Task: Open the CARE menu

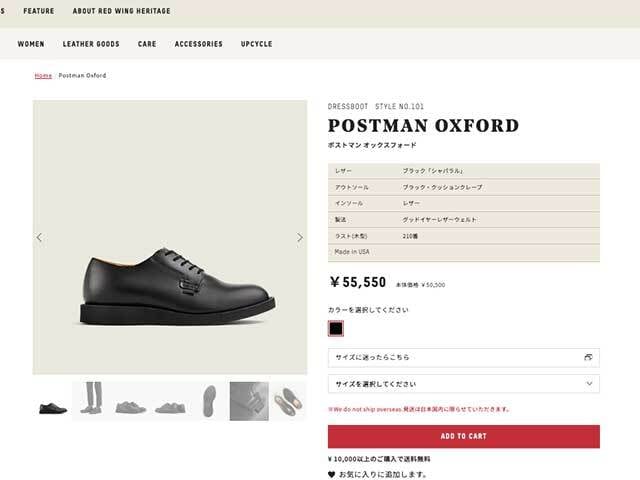Action: 147,44
